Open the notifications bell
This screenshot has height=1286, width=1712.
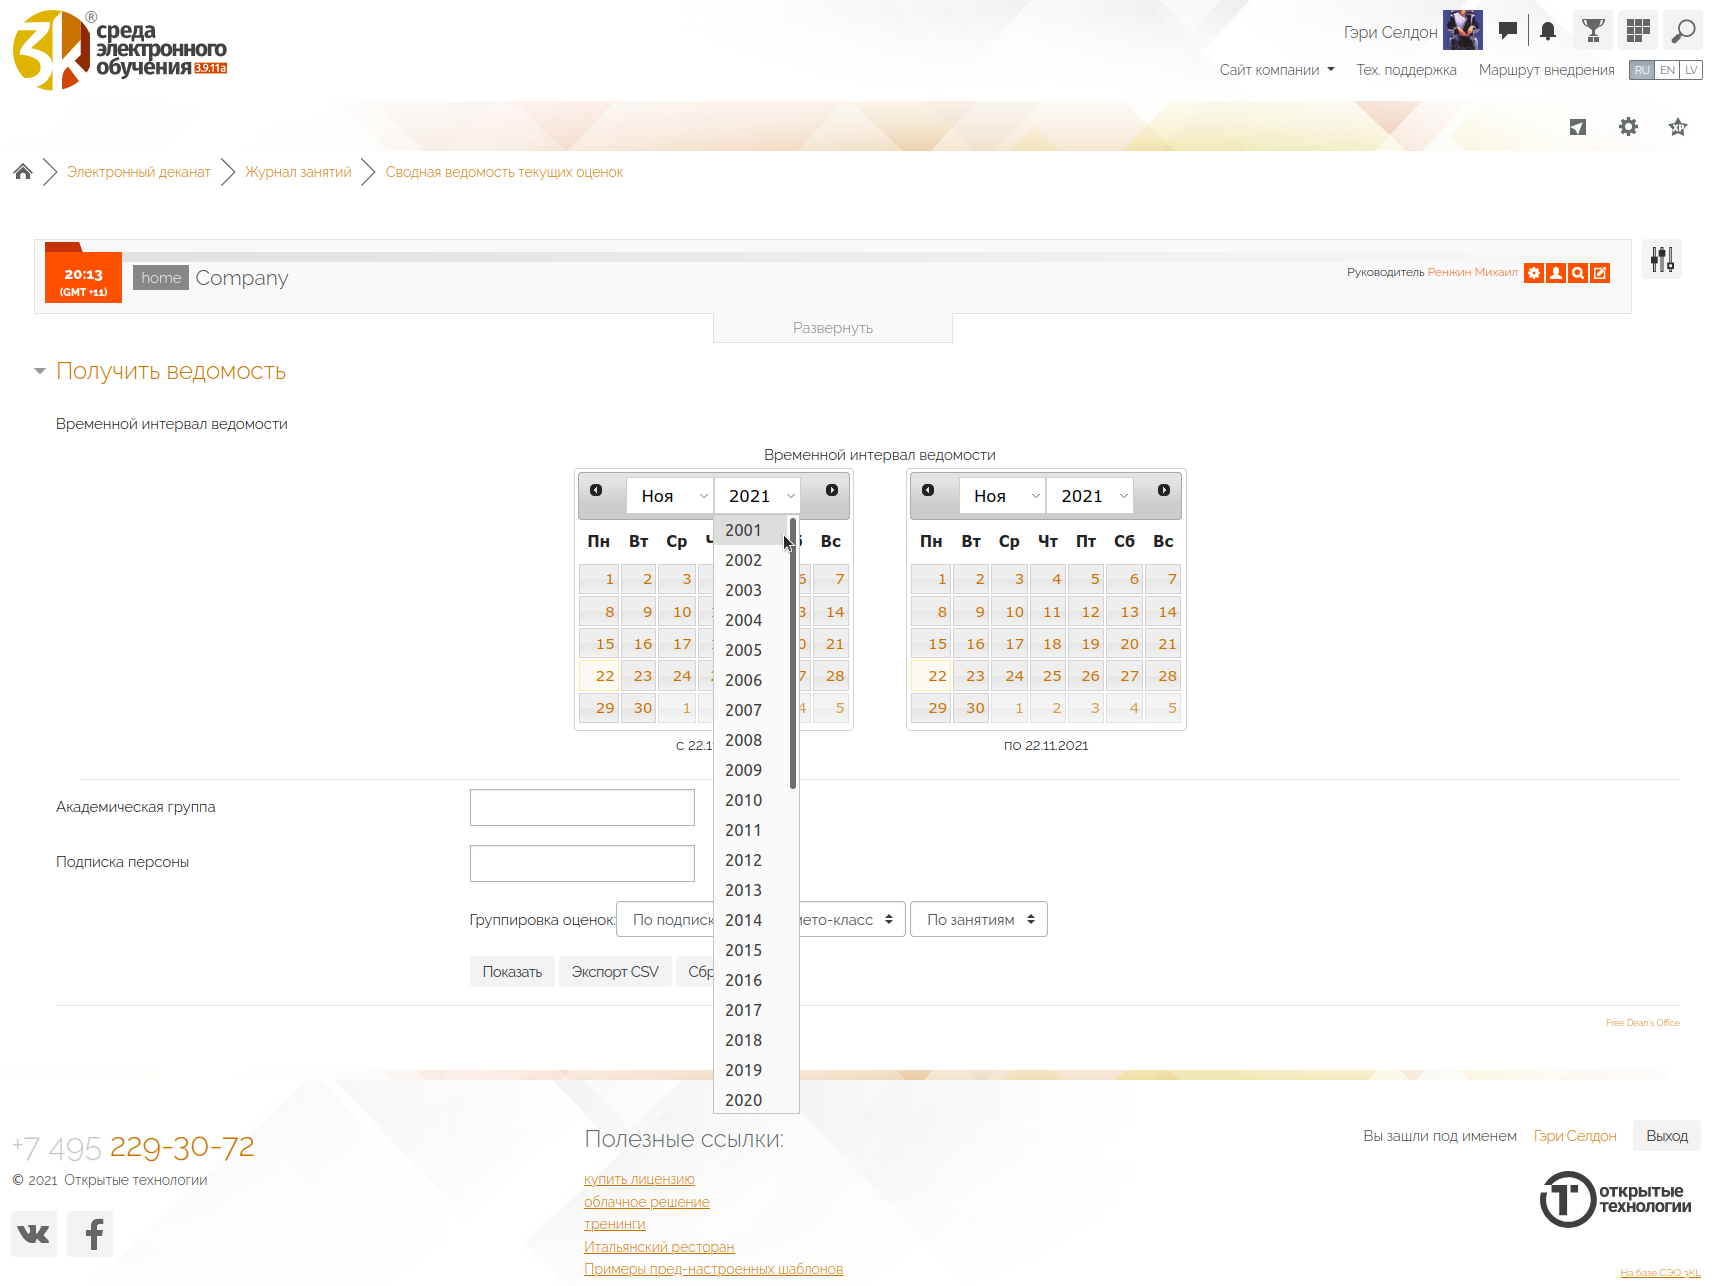pos(1548,31)
